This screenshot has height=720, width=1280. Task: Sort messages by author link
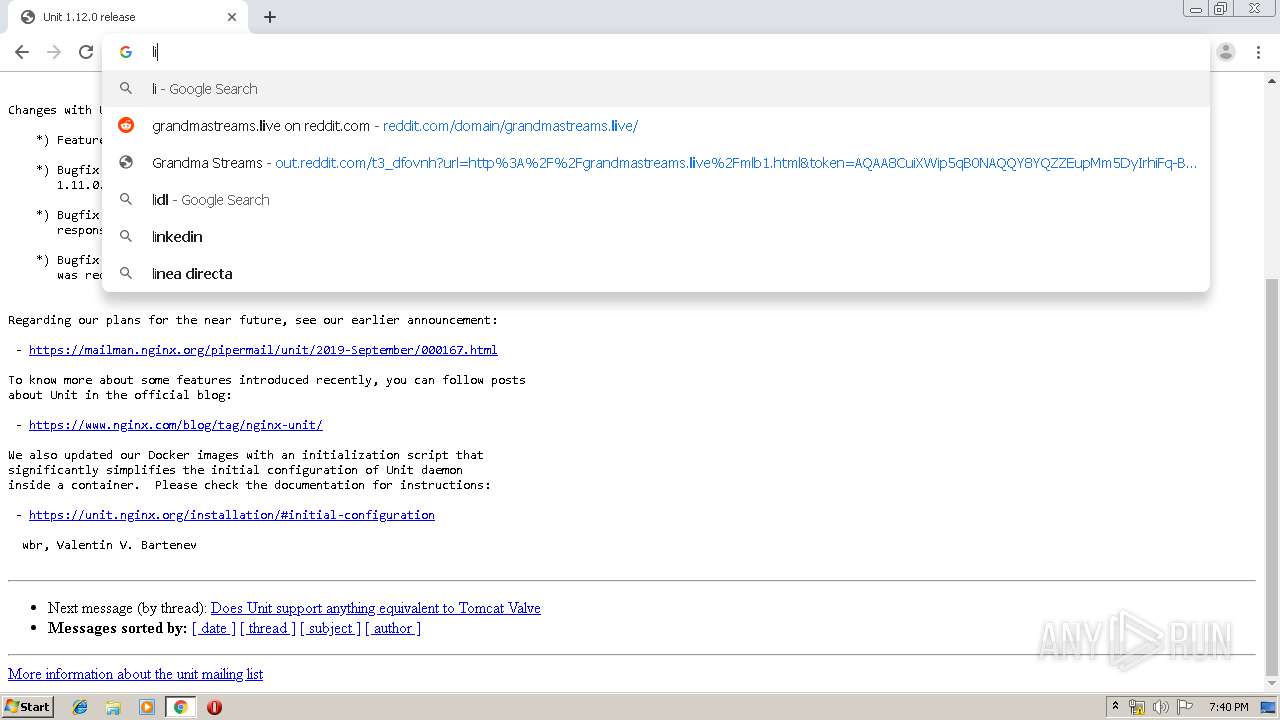(x=393, y=628)
